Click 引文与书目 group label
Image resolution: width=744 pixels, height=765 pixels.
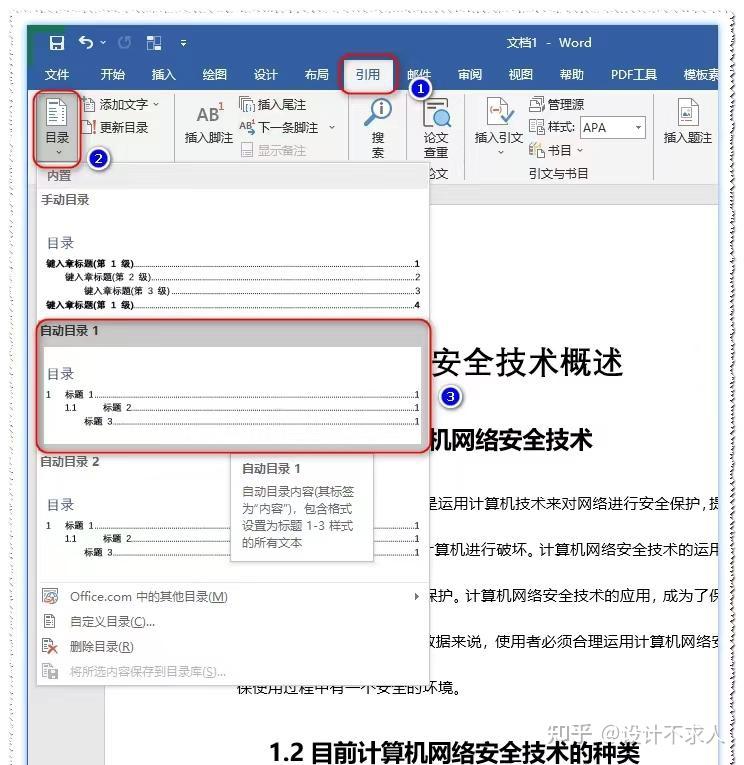click(x=558, y=174)
